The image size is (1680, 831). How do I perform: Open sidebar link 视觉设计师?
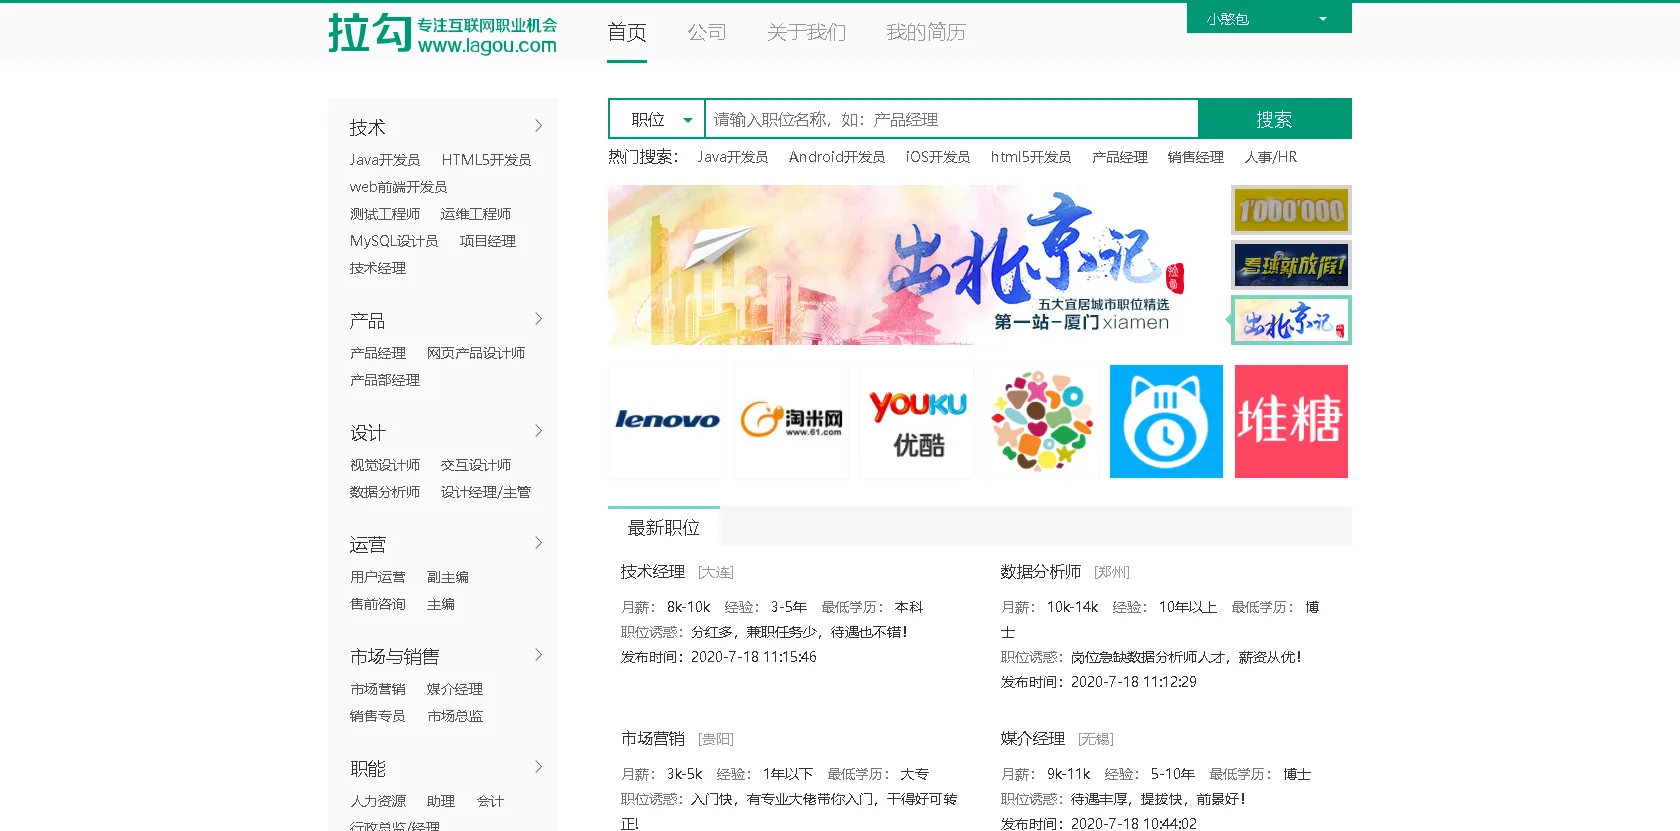385,465
